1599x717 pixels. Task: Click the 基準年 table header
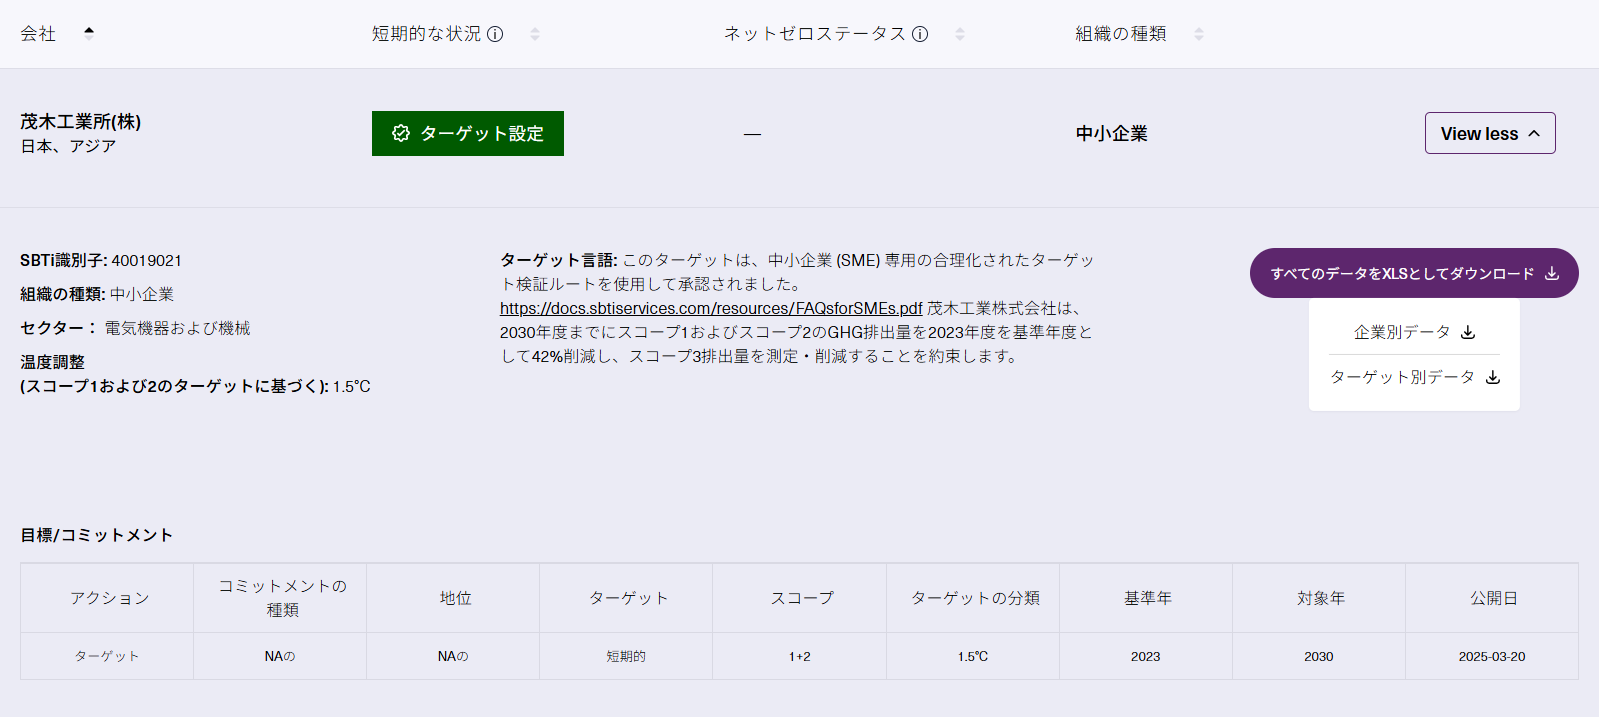(1146, 598)
